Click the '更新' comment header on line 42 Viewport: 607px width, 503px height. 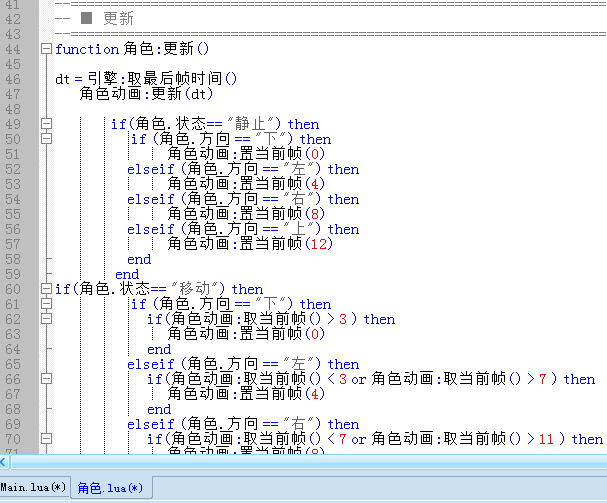click(118, 19)
